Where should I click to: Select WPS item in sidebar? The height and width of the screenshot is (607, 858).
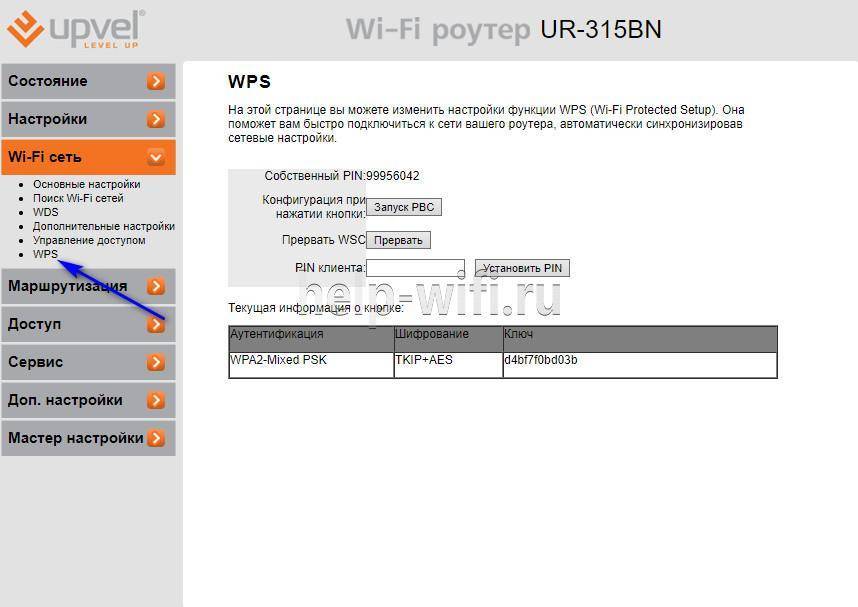click(45, 254)
